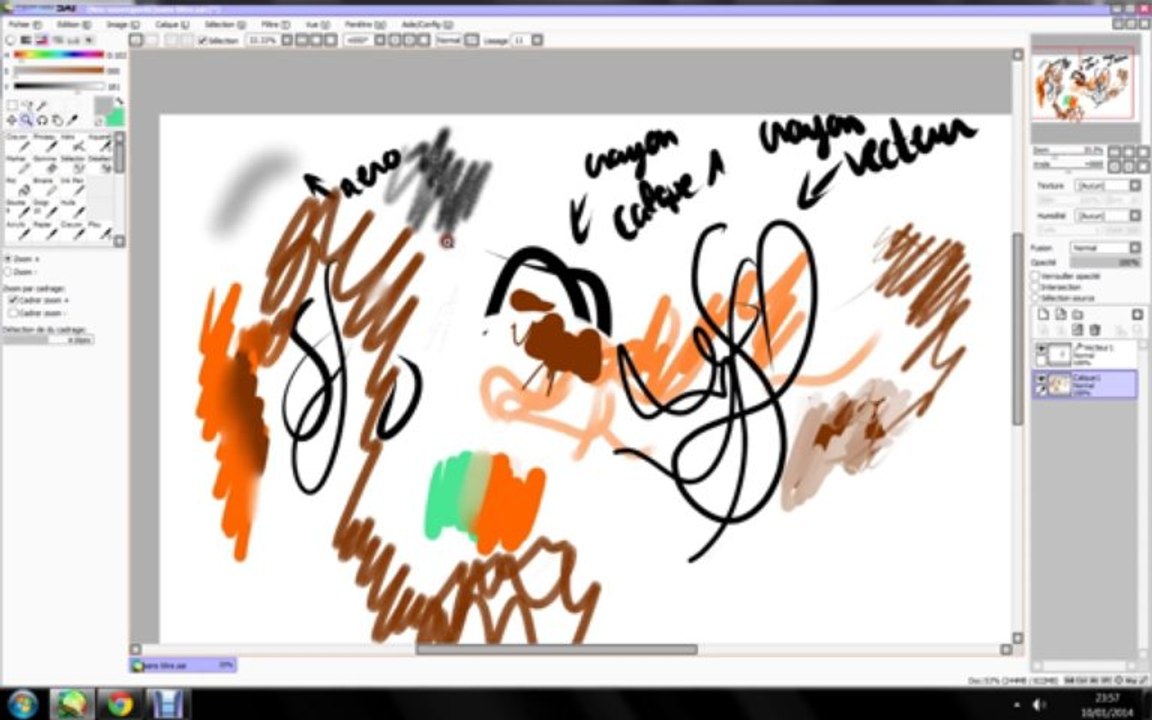Image resolution: width=1152 pixels, height=720 pixels.
Task: Open the rotation angle dropdown in toolbar
Action: [x=380, y=40]
